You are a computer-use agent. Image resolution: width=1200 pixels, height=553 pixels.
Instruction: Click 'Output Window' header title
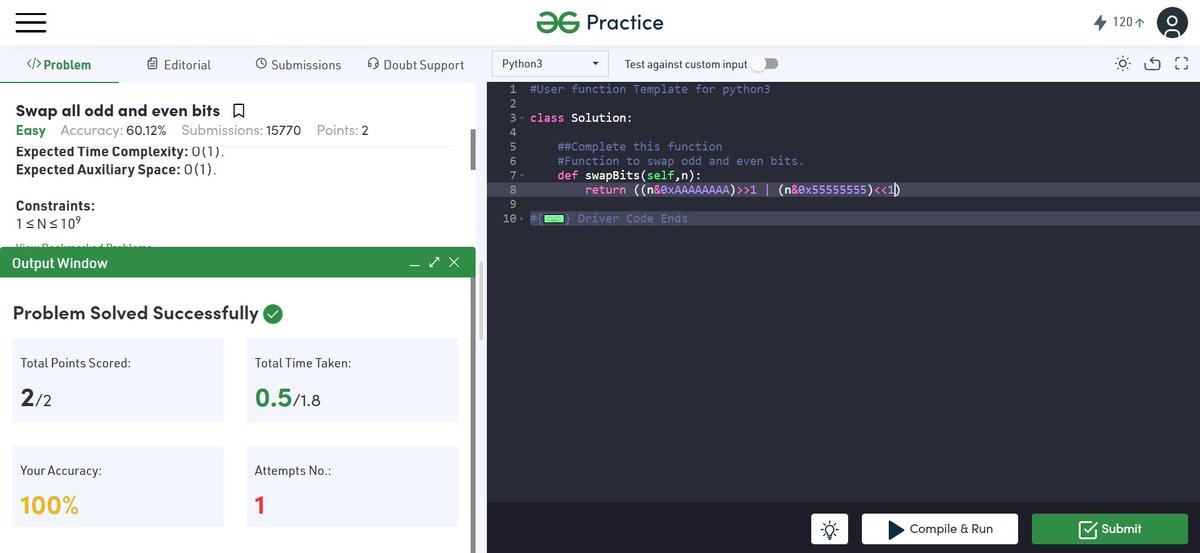60,263
